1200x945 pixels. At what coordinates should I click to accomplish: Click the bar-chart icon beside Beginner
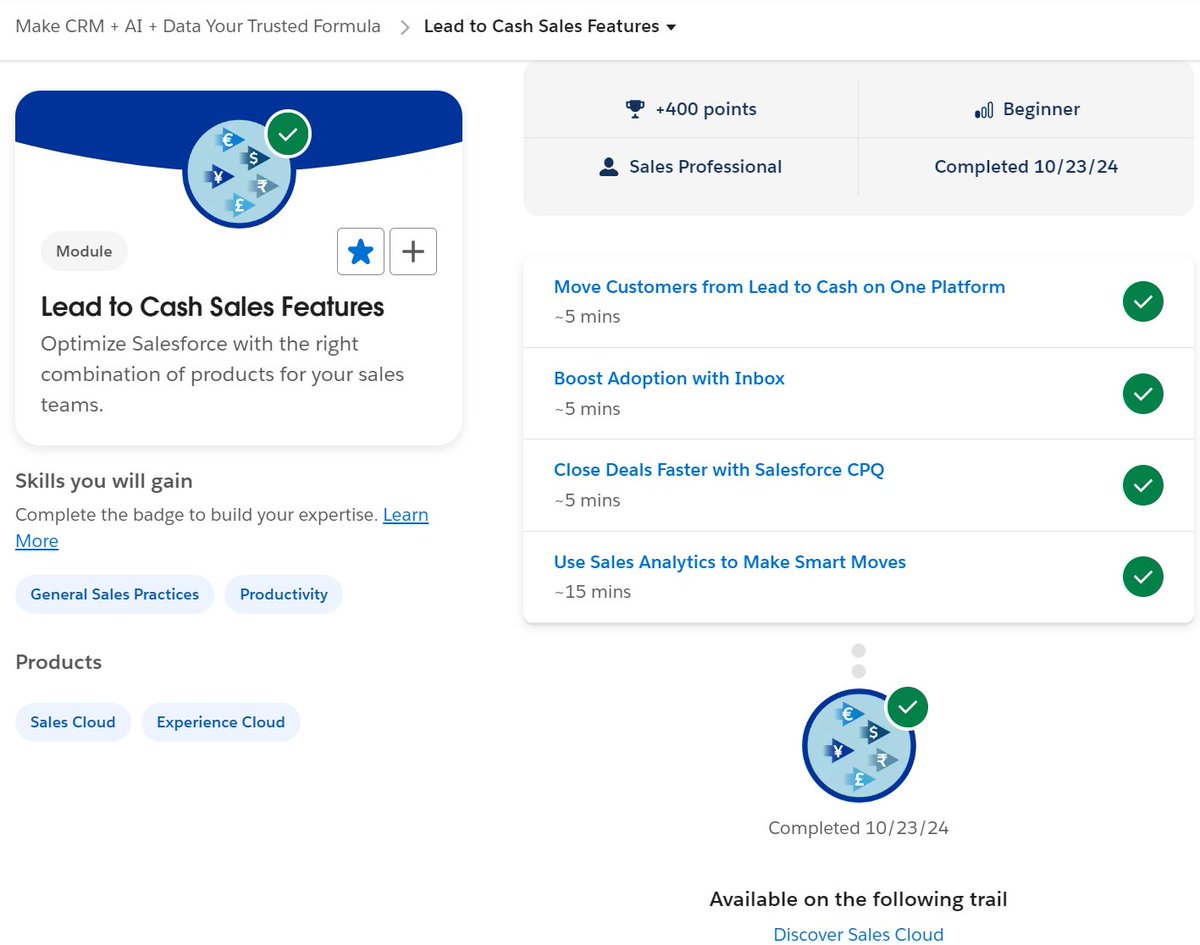point(984,110)
